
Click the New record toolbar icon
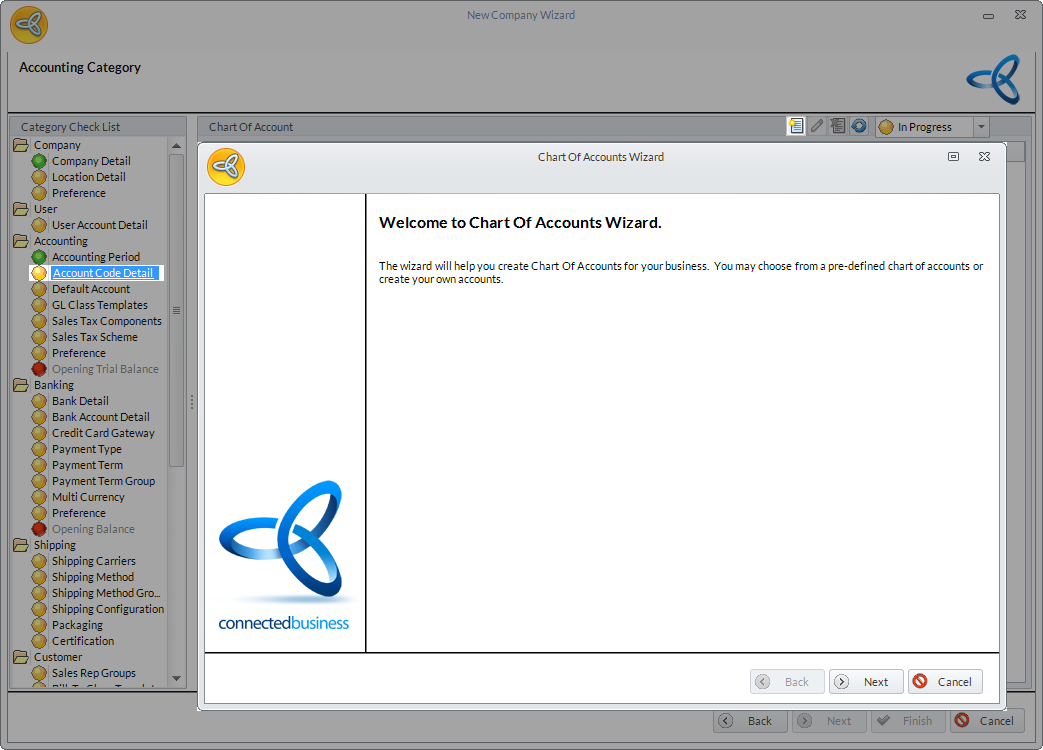tap(796, 126)
